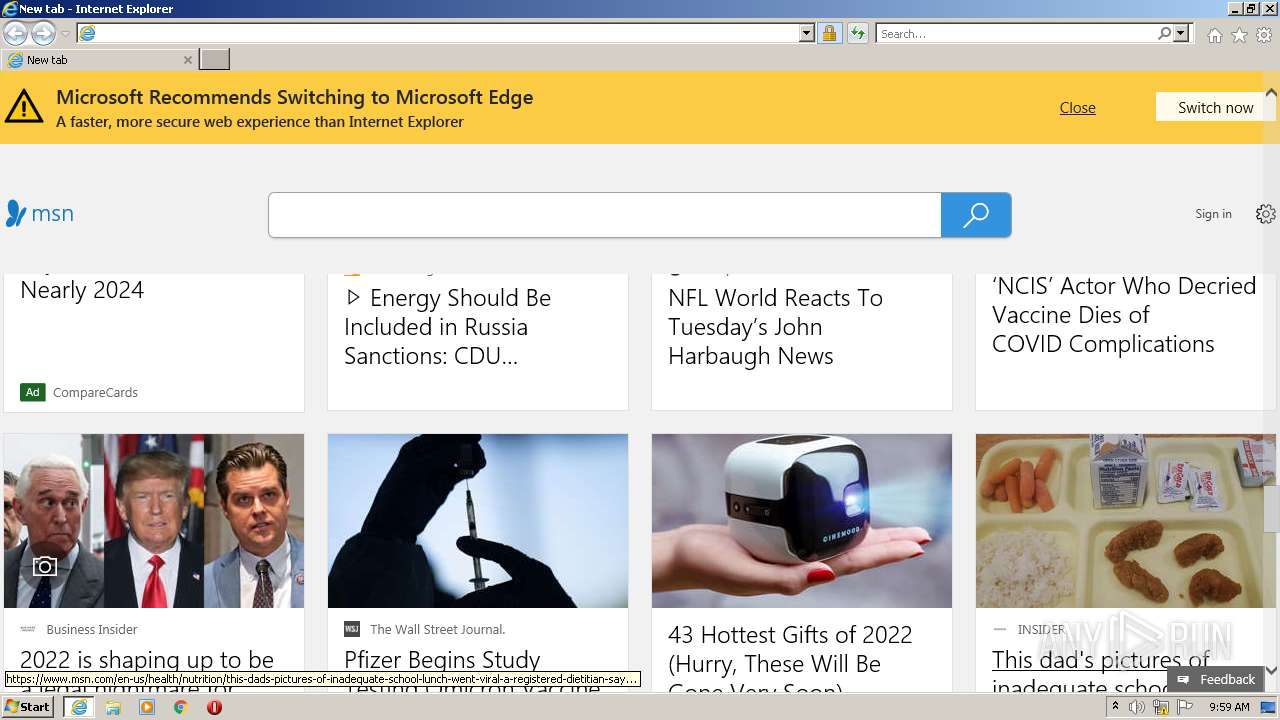
Task: Click the Show desktop icon by the clock
Action: coord(1269,707)
